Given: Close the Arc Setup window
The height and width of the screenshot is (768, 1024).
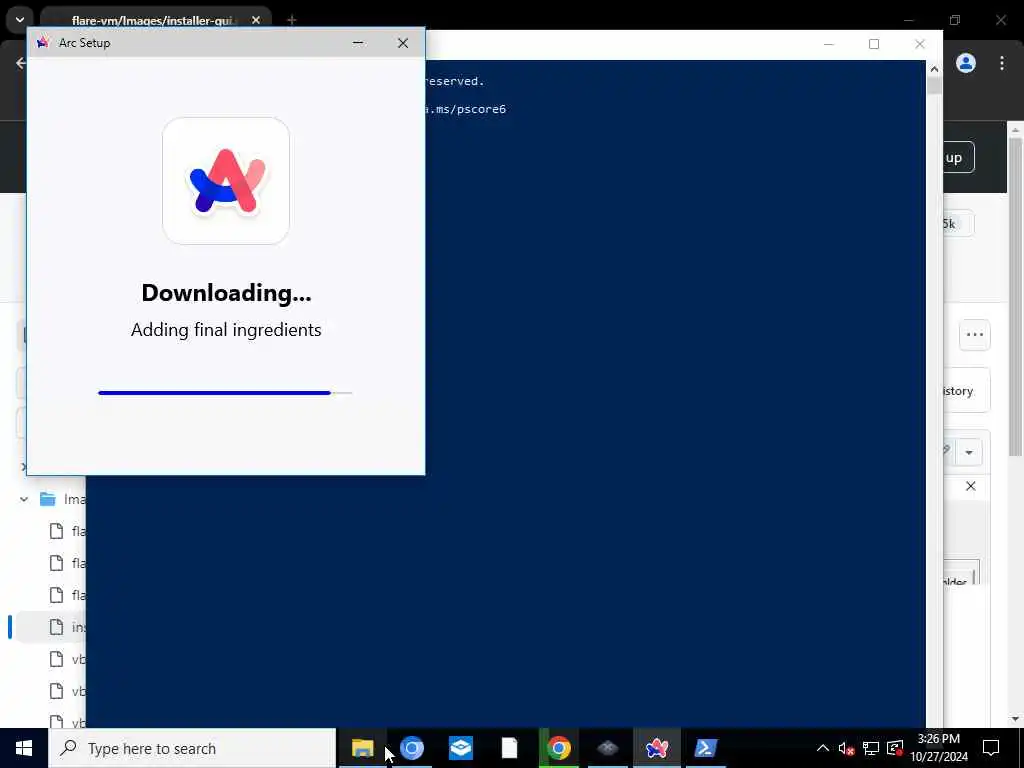Looking at the screenshot, I should (403, 43).
